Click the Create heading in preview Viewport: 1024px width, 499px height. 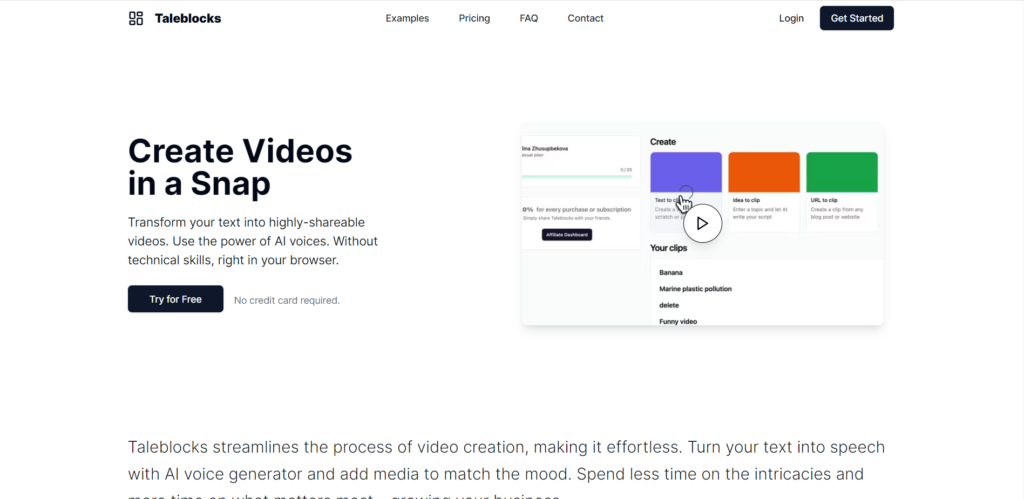[663, 142]
